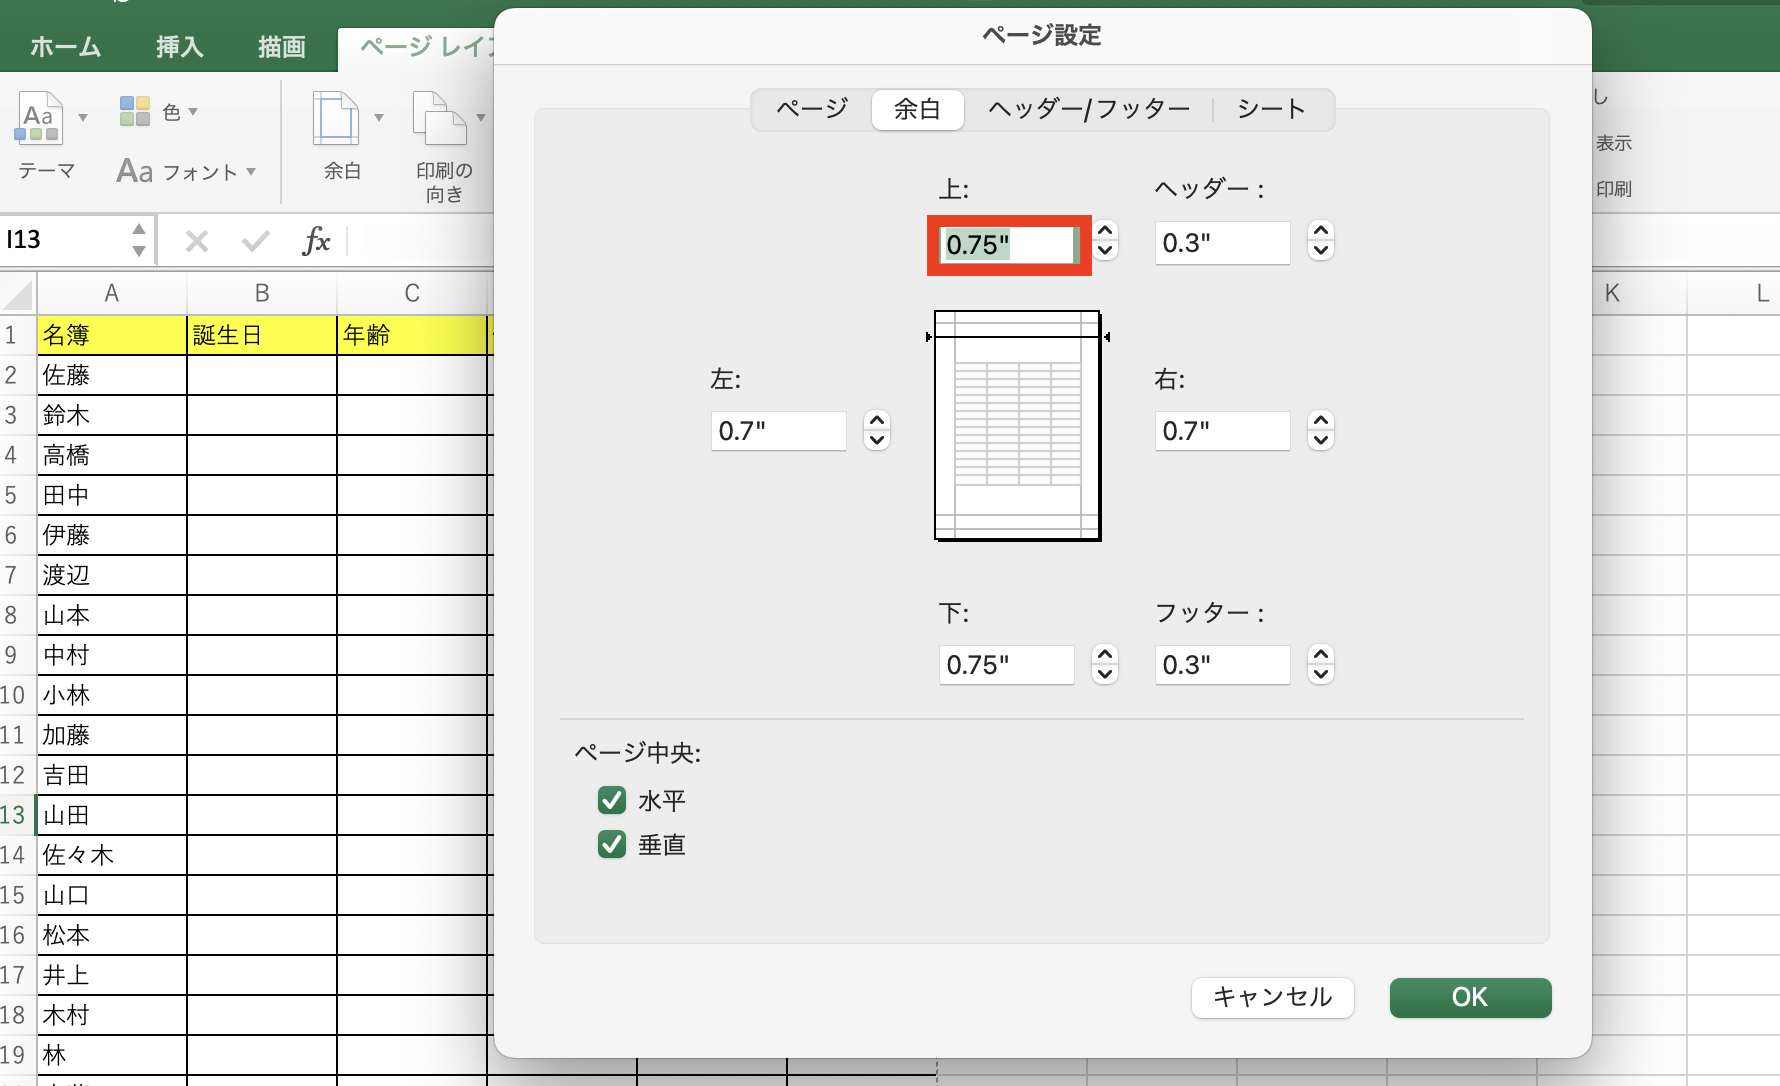Increase header margin with up stepper arrow
This screenshot has width=1780, height=1086.
click(x=1320, y=233)
